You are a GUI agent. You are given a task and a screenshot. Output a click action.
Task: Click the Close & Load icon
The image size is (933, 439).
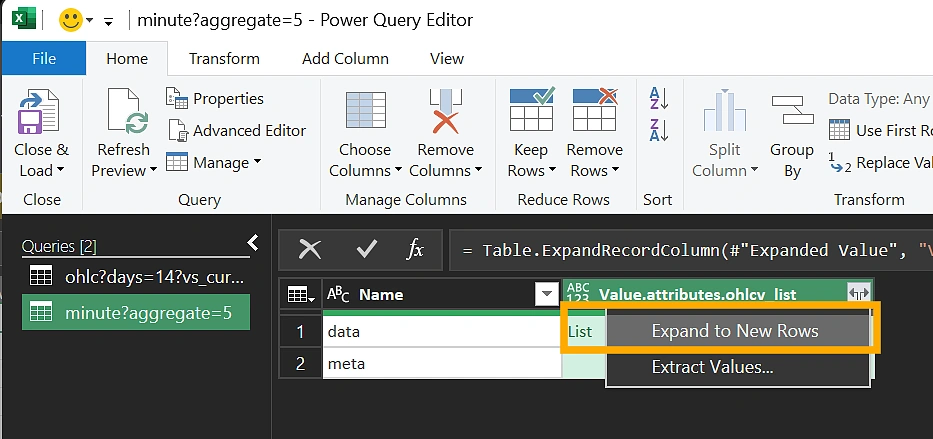40,112
